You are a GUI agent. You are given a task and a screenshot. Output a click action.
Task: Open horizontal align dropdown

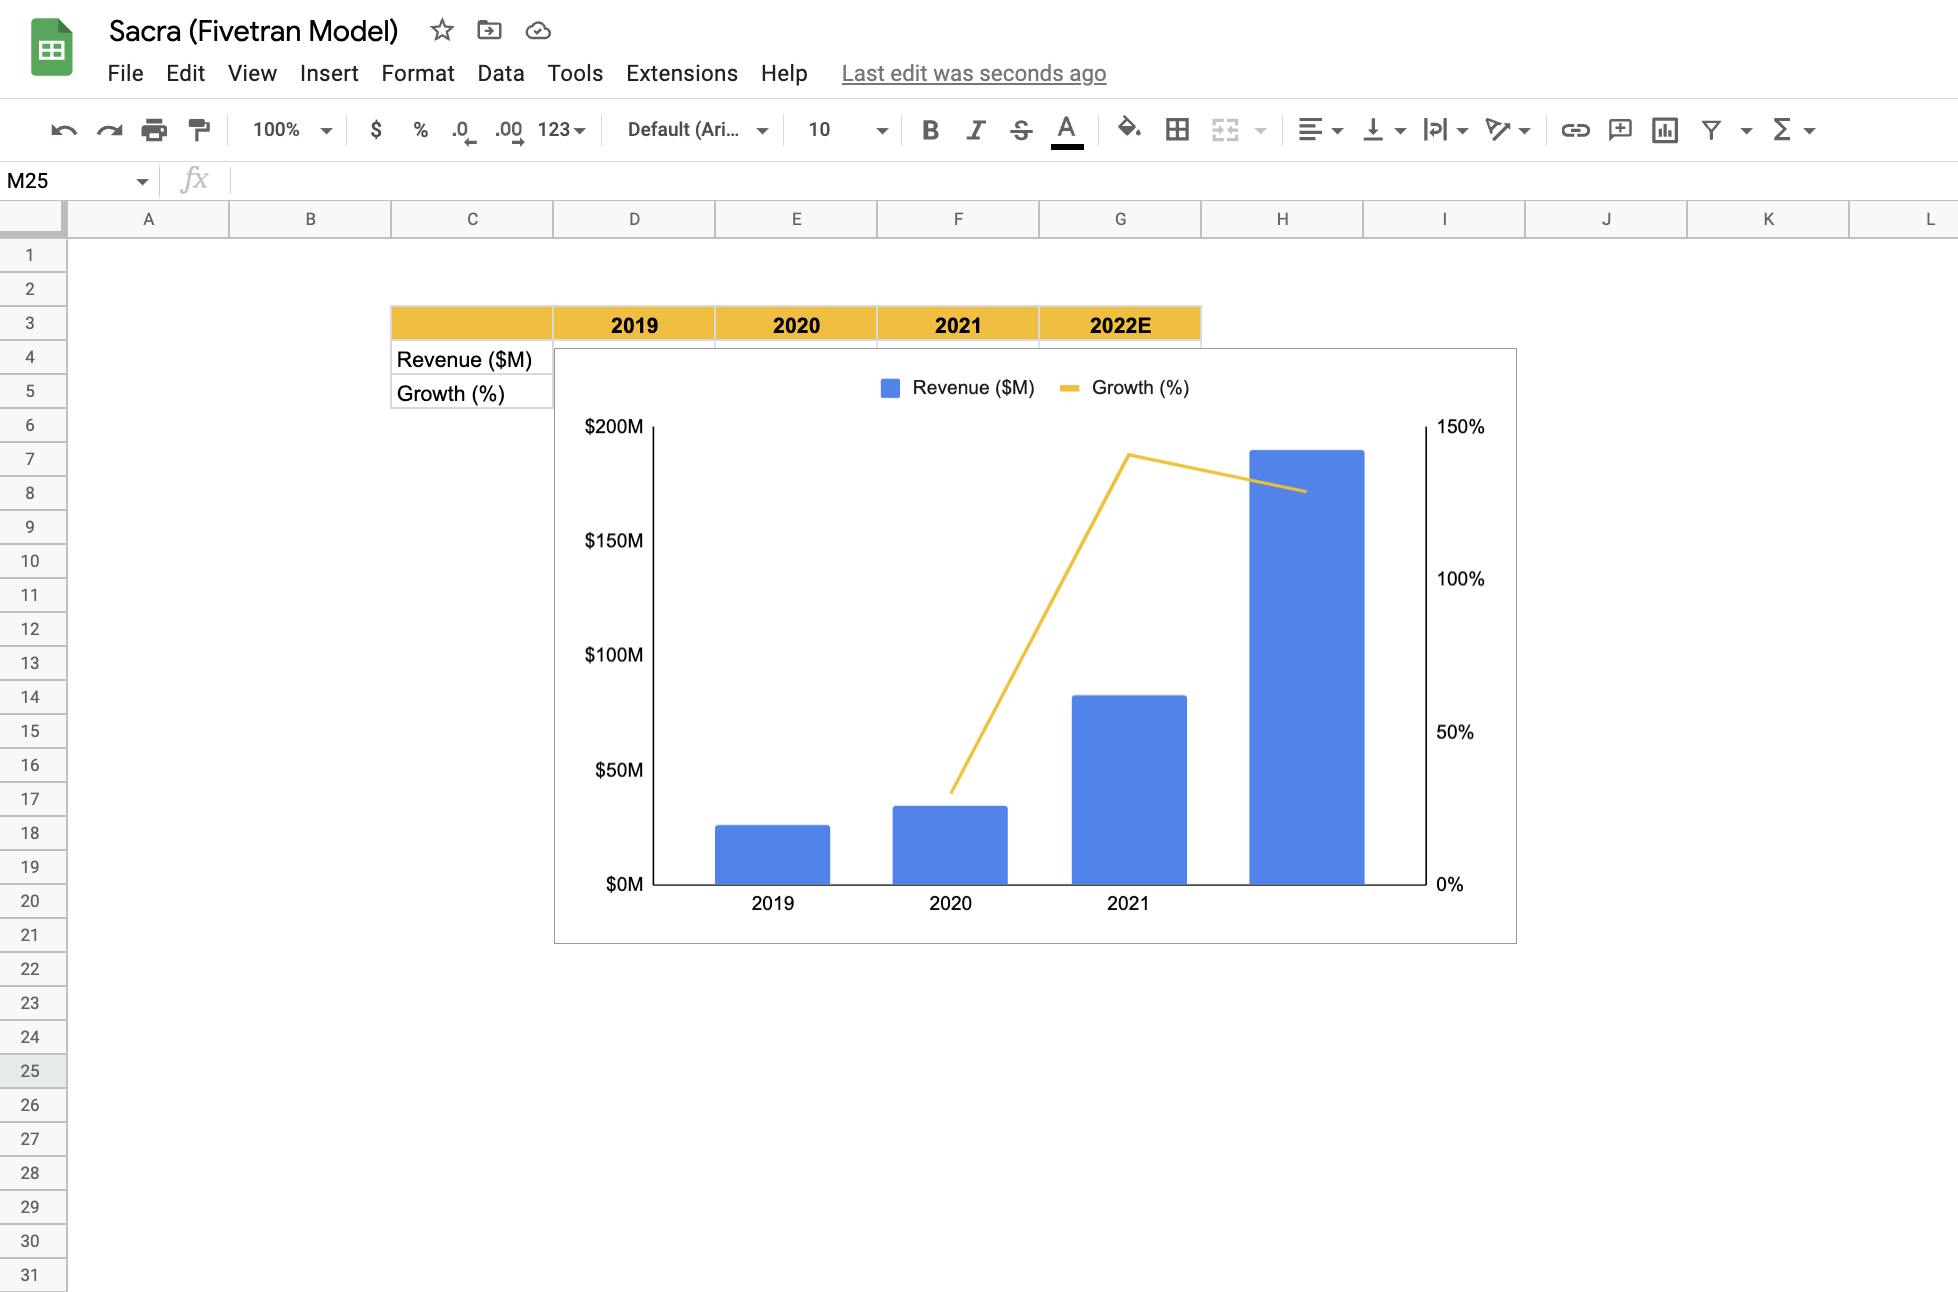click(x=1320, y=130)
